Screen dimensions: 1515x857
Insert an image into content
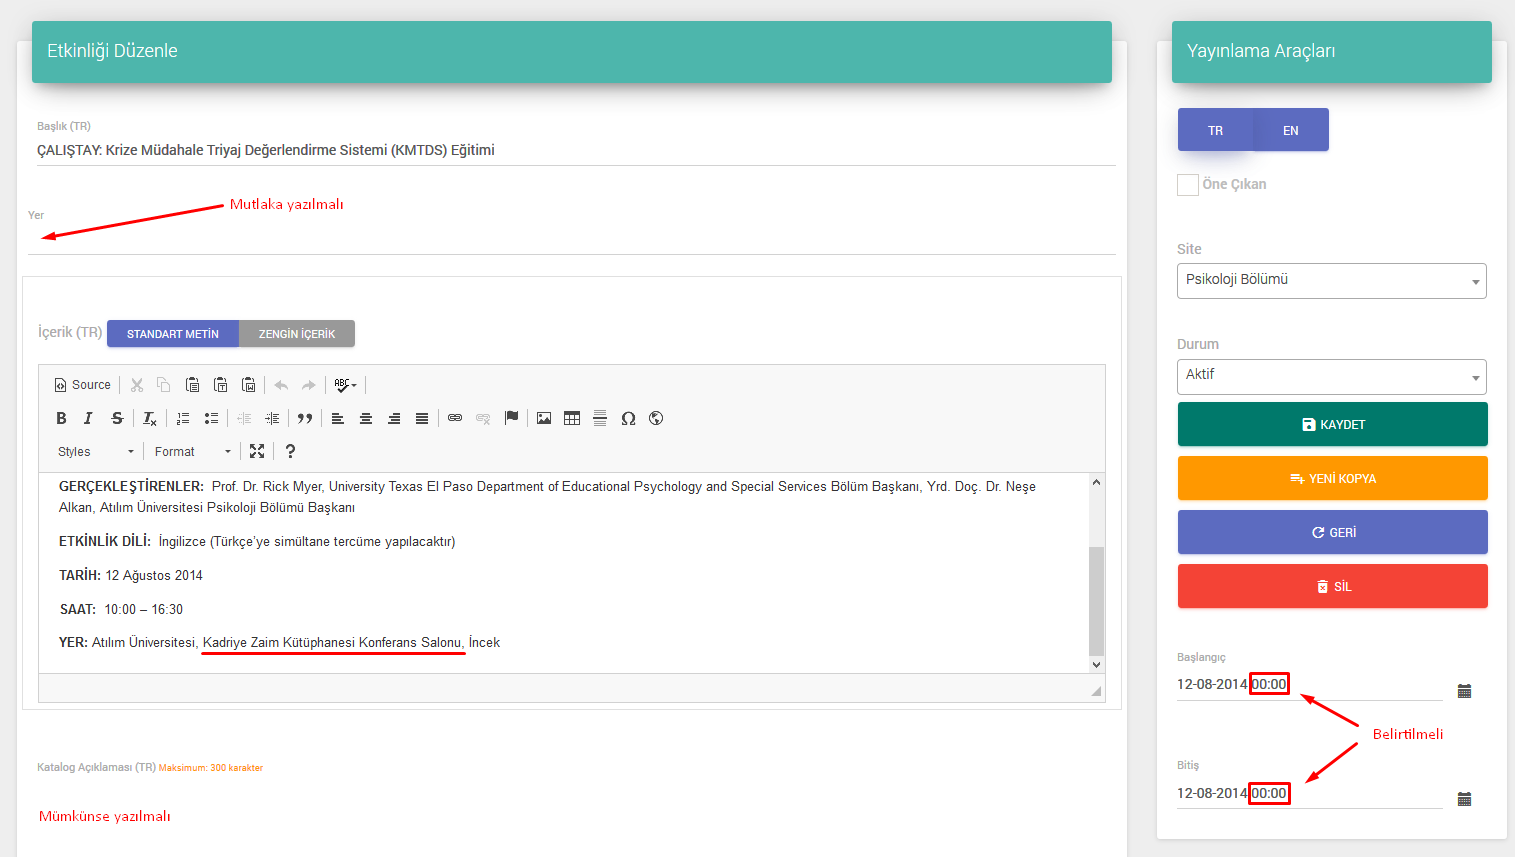[x=544, y=418]
